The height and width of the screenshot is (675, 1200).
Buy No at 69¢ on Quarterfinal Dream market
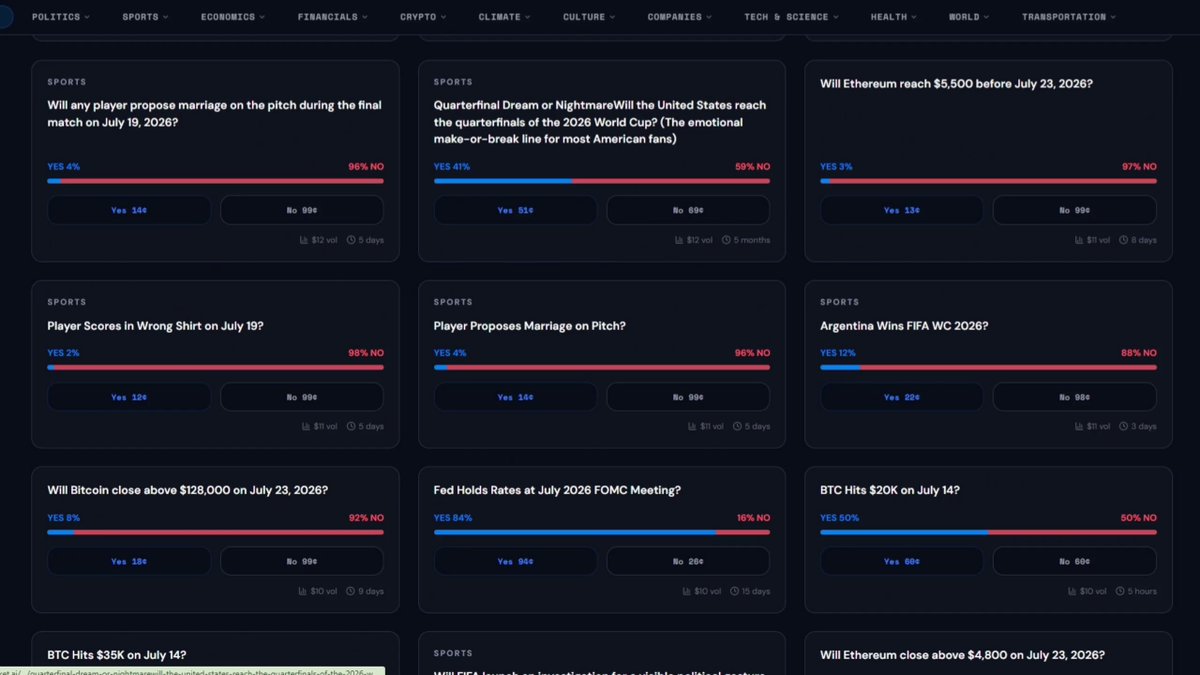(688, 210)
